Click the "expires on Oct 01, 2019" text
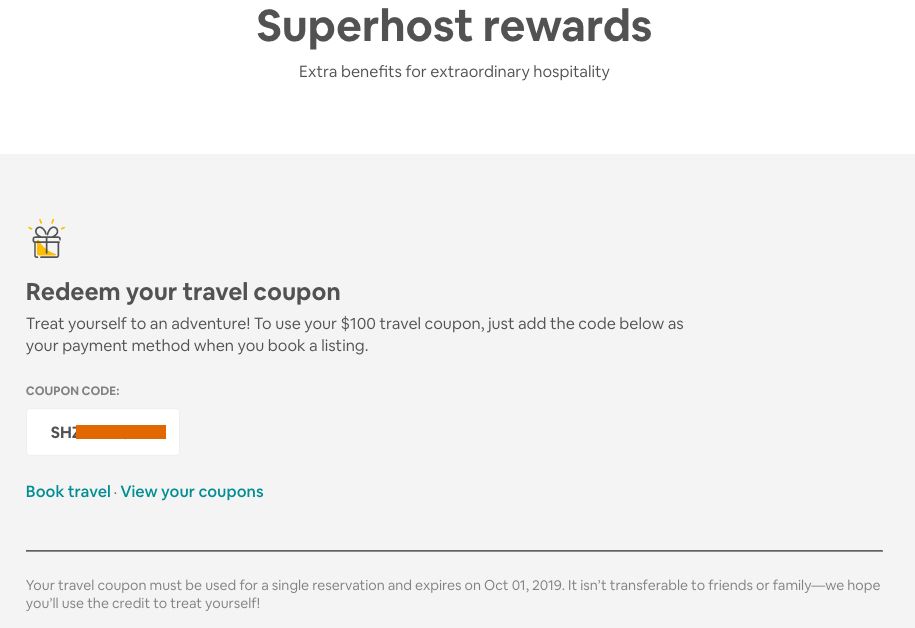The image size is (915, 628). pos(484,585)
